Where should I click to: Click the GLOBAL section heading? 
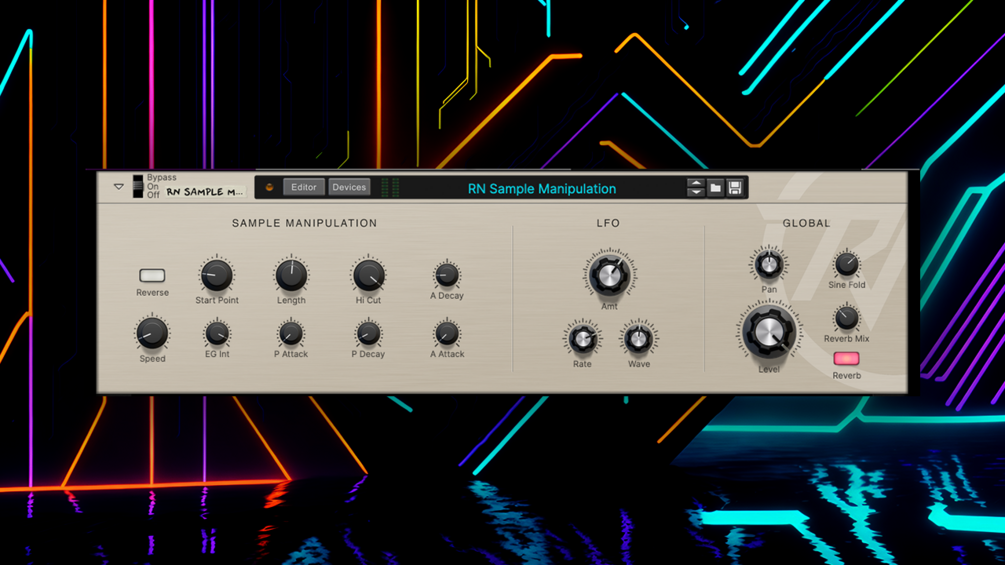(806, 223)
